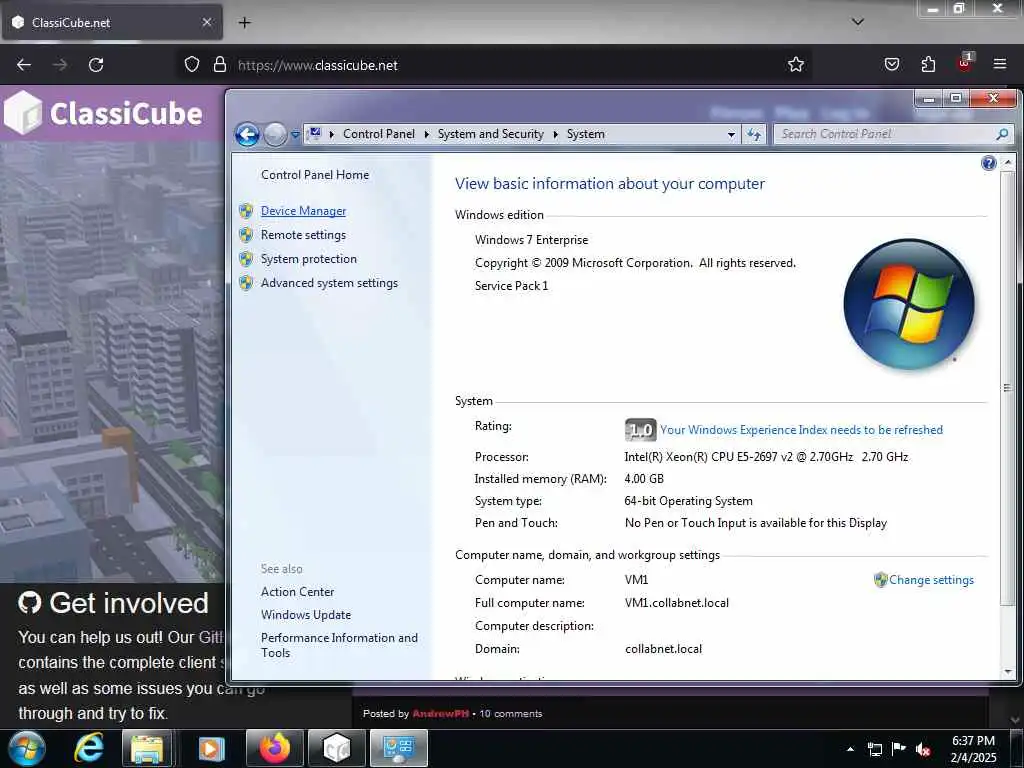This screenshot has height=768, width=1024.
Task: Launch Internet Explorer from taskbar
Action: (x=89, y=748)
